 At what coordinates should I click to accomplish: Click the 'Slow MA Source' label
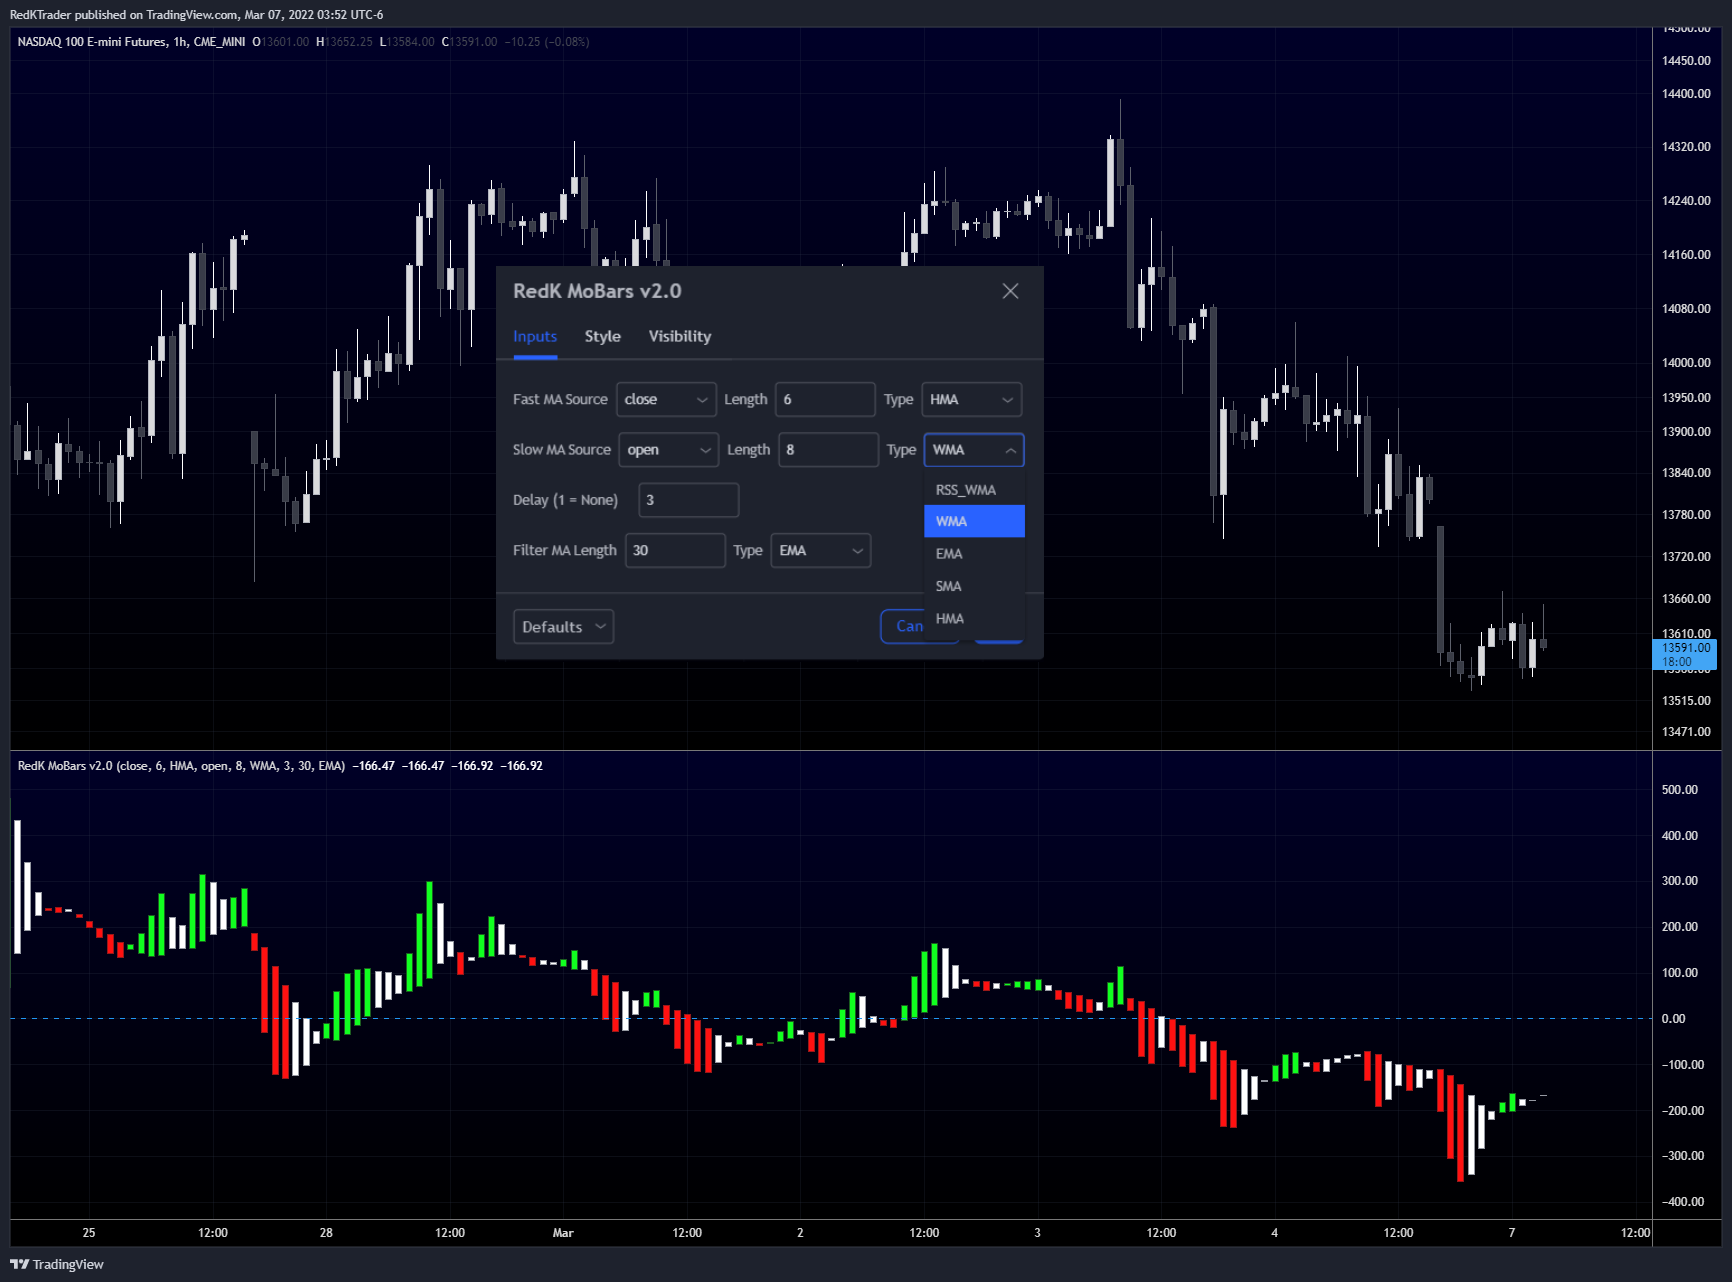(x=562, y=450)
